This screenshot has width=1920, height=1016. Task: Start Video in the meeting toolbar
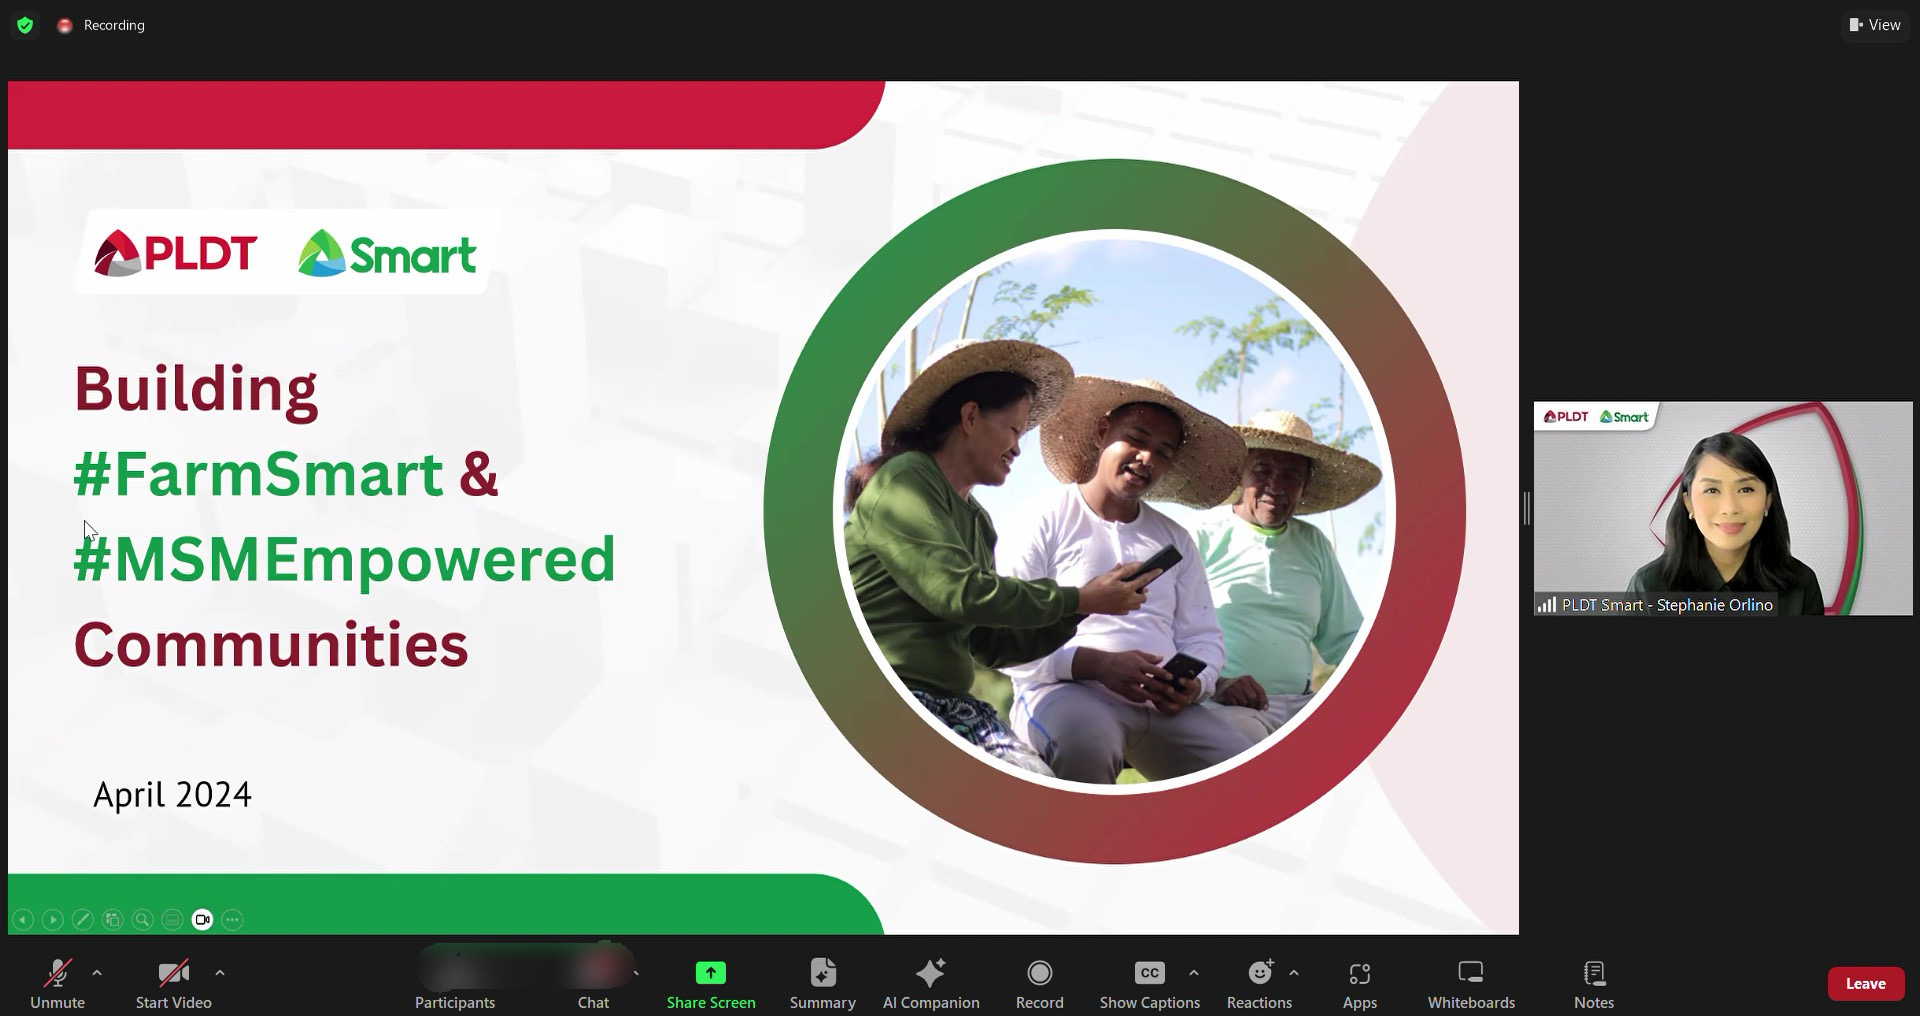coord(173,984)
